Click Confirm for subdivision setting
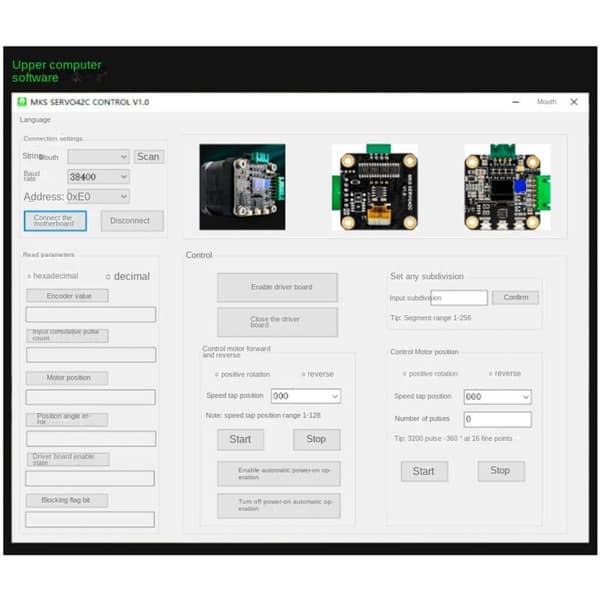Image resolution: width=600 pixels, height=600 pixels. pyautogui.click(x=515, y=297)
